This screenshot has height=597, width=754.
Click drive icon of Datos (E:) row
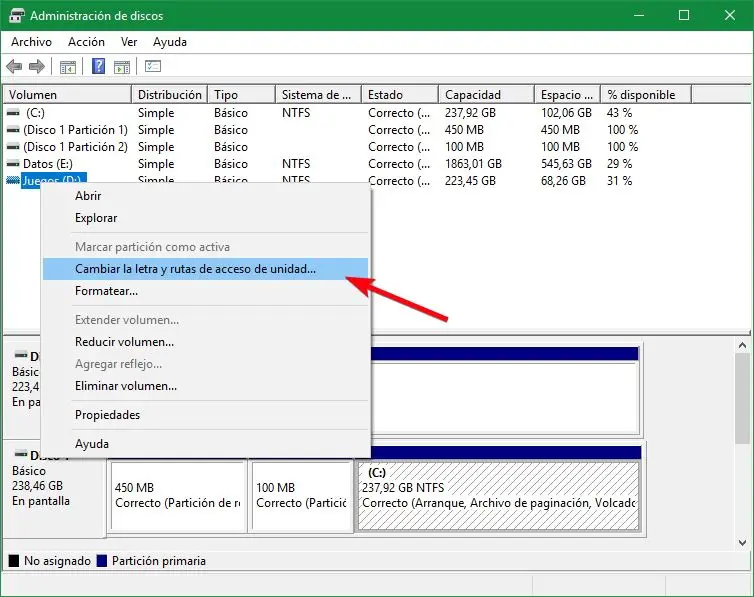pyautogui.click(x=13, y=164)
